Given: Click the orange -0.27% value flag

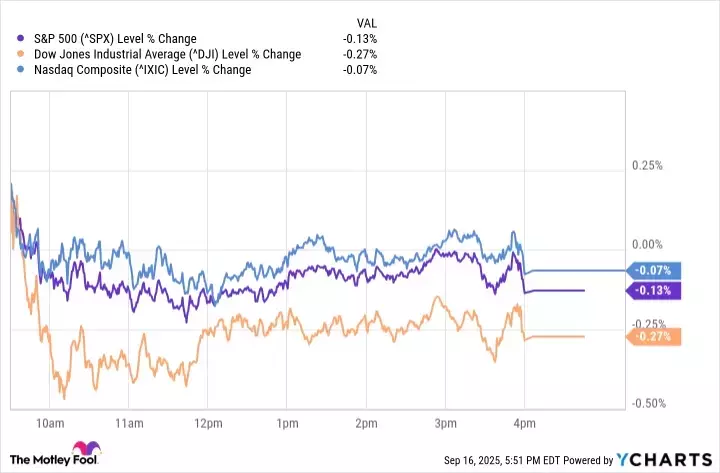Looking at the screenshot, I should tap(654, 337).
